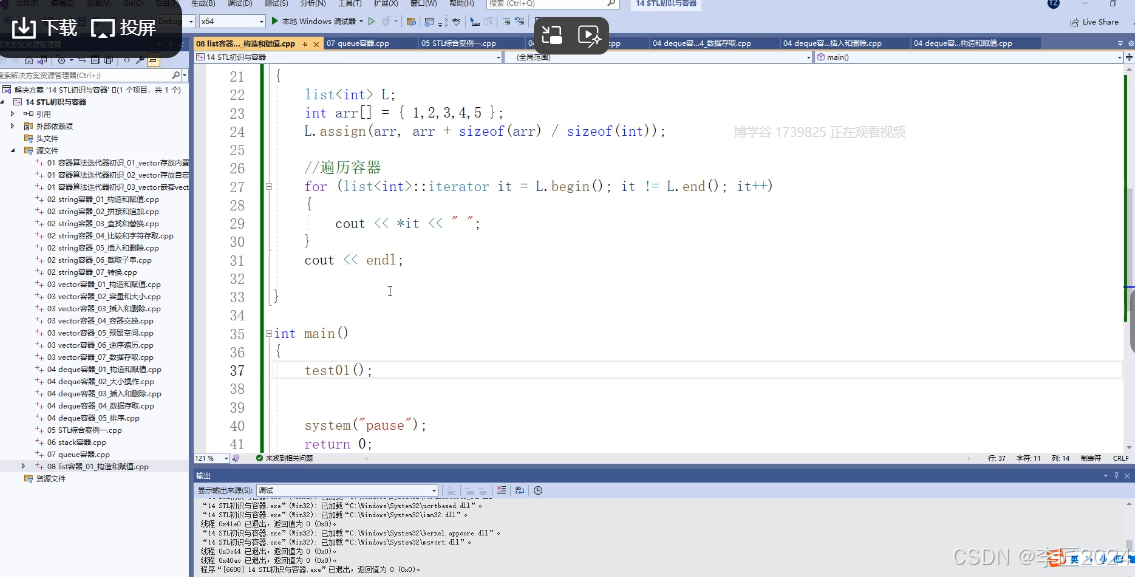Open the 工具(T) menu
Viewport: 1135px width, 577px height.
350,4
